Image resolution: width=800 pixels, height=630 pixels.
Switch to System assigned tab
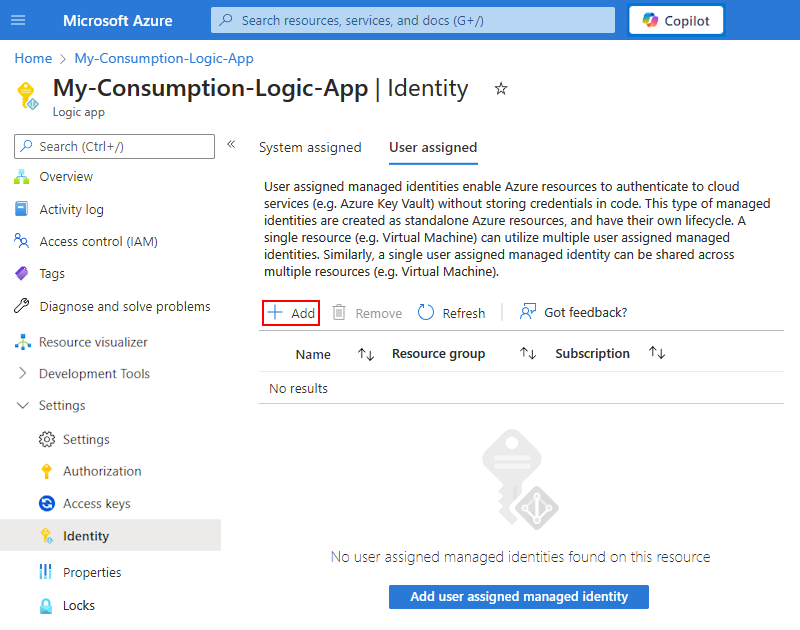click(x=310, y=147)
